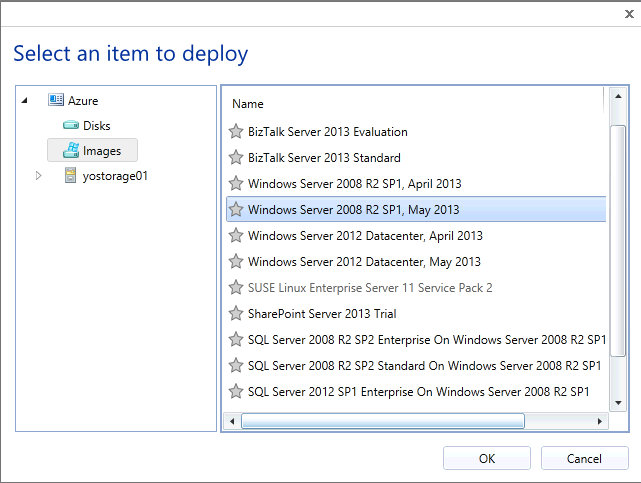Expand the yostorage01 tree node

tap(39, 176)
